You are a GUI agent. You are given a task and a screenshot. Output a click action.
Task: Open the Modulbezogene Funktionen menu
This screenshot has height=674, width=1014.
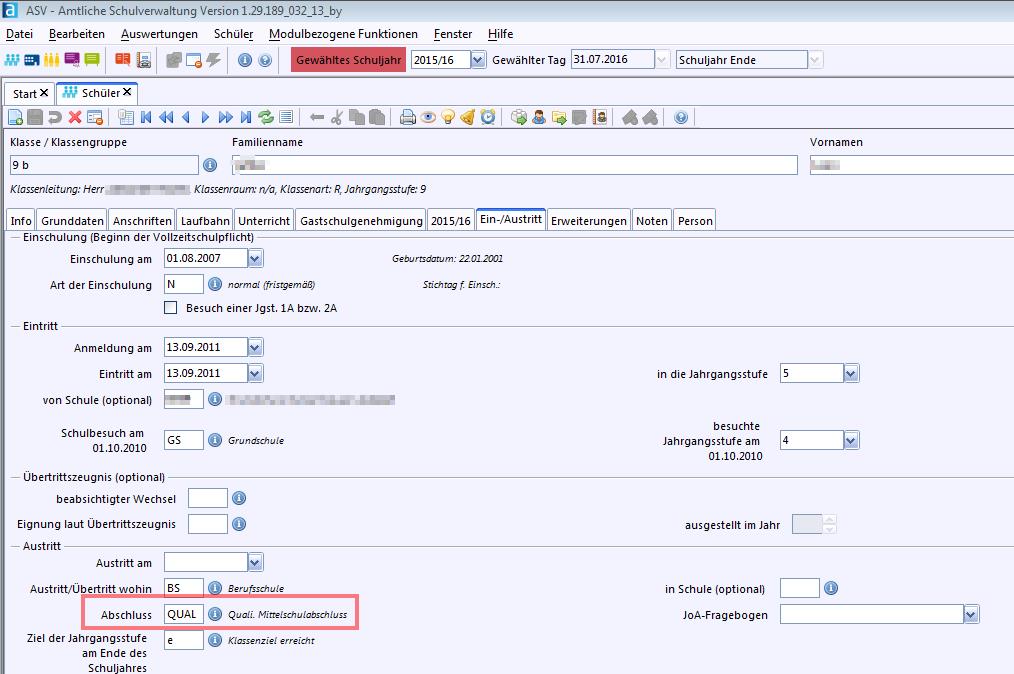click(343, 34)
